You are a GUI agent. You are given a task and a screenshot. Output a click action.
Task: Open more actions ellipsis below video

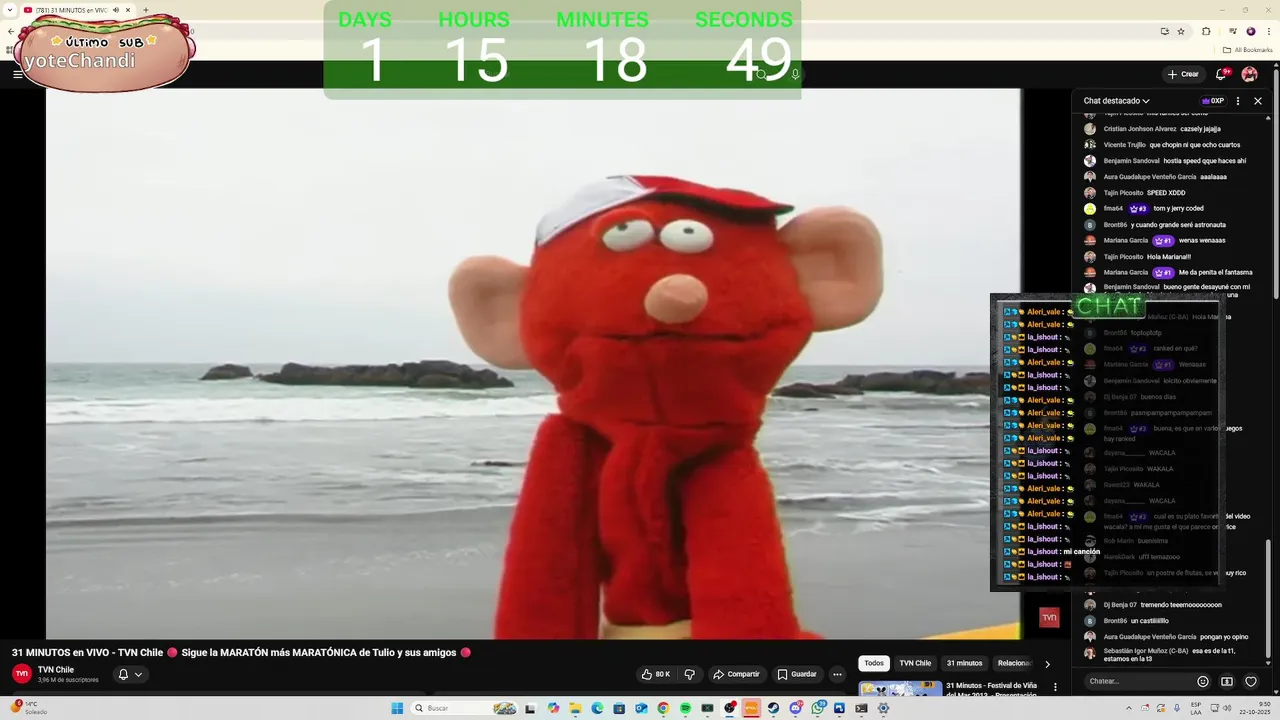coord(838,674)
